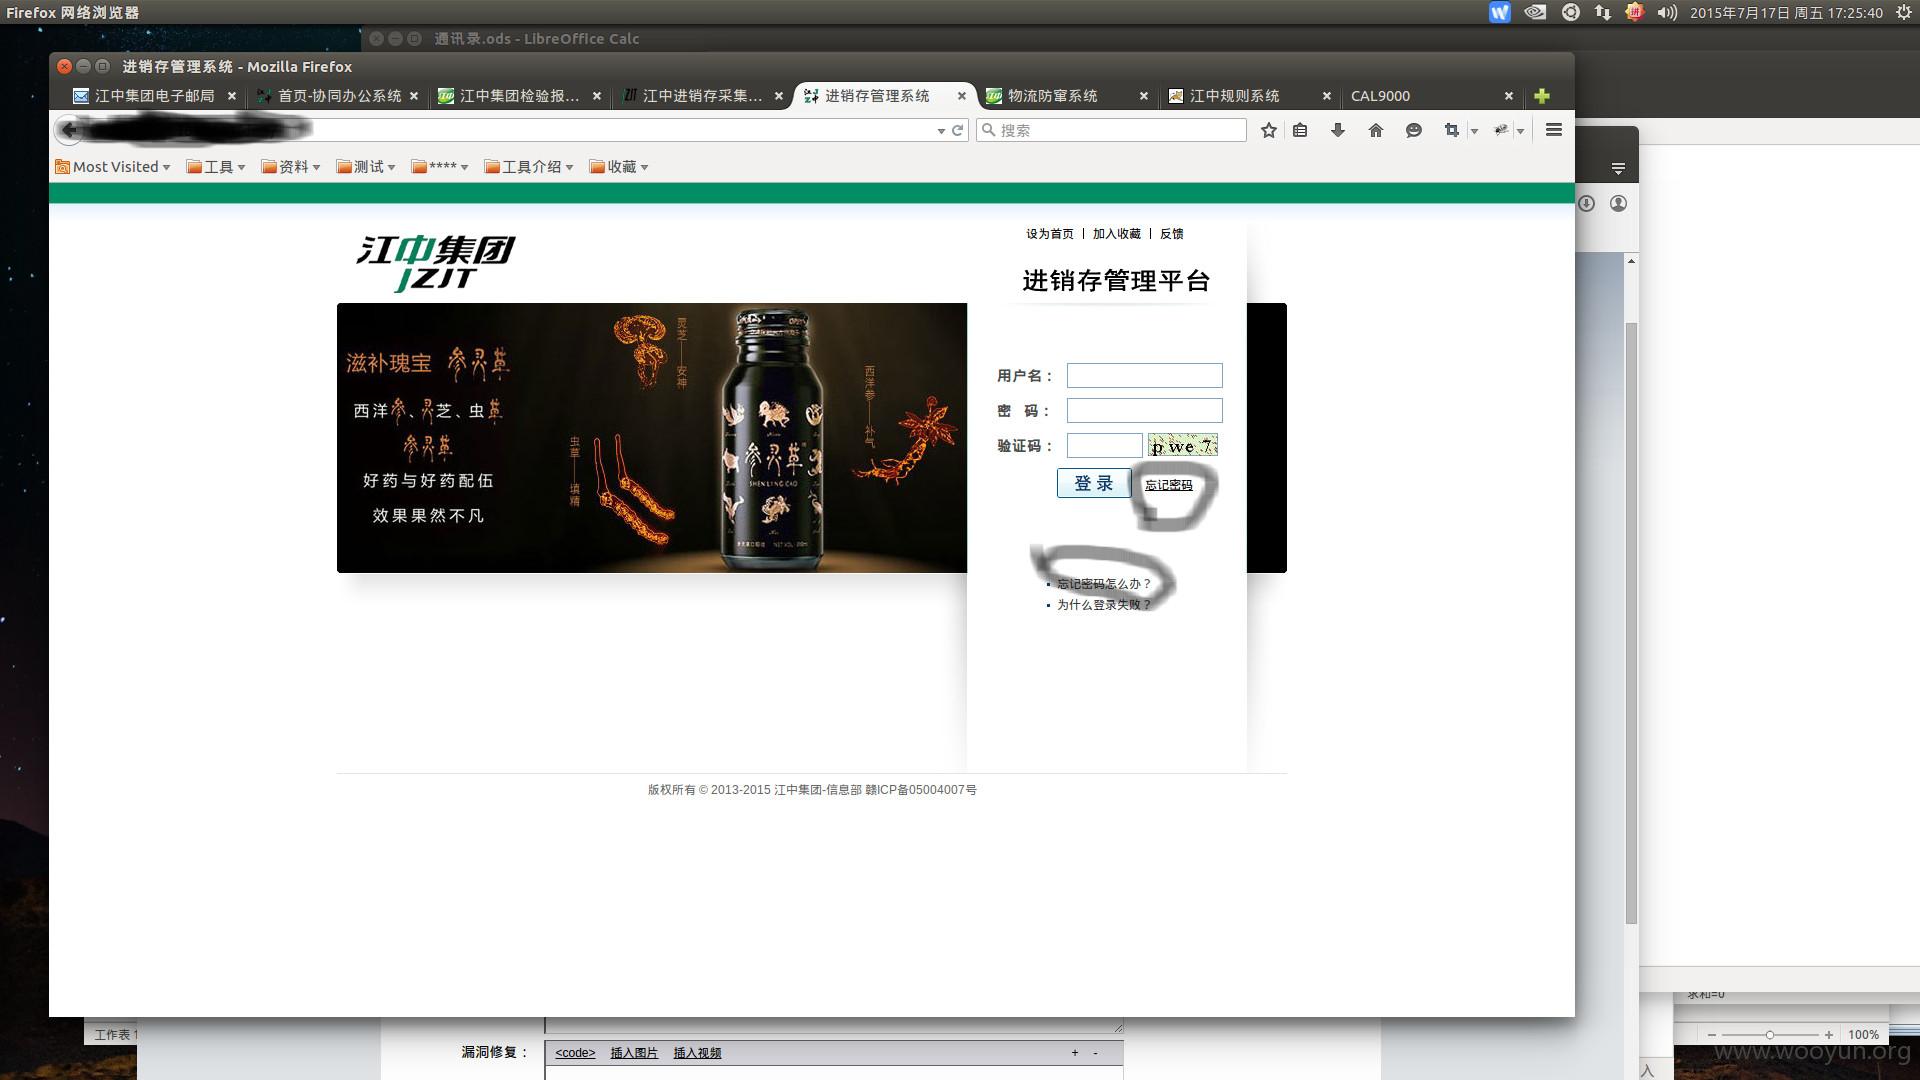Focus the 密码 input field
This screenshot has height=1080, width=1920.
1144,411
